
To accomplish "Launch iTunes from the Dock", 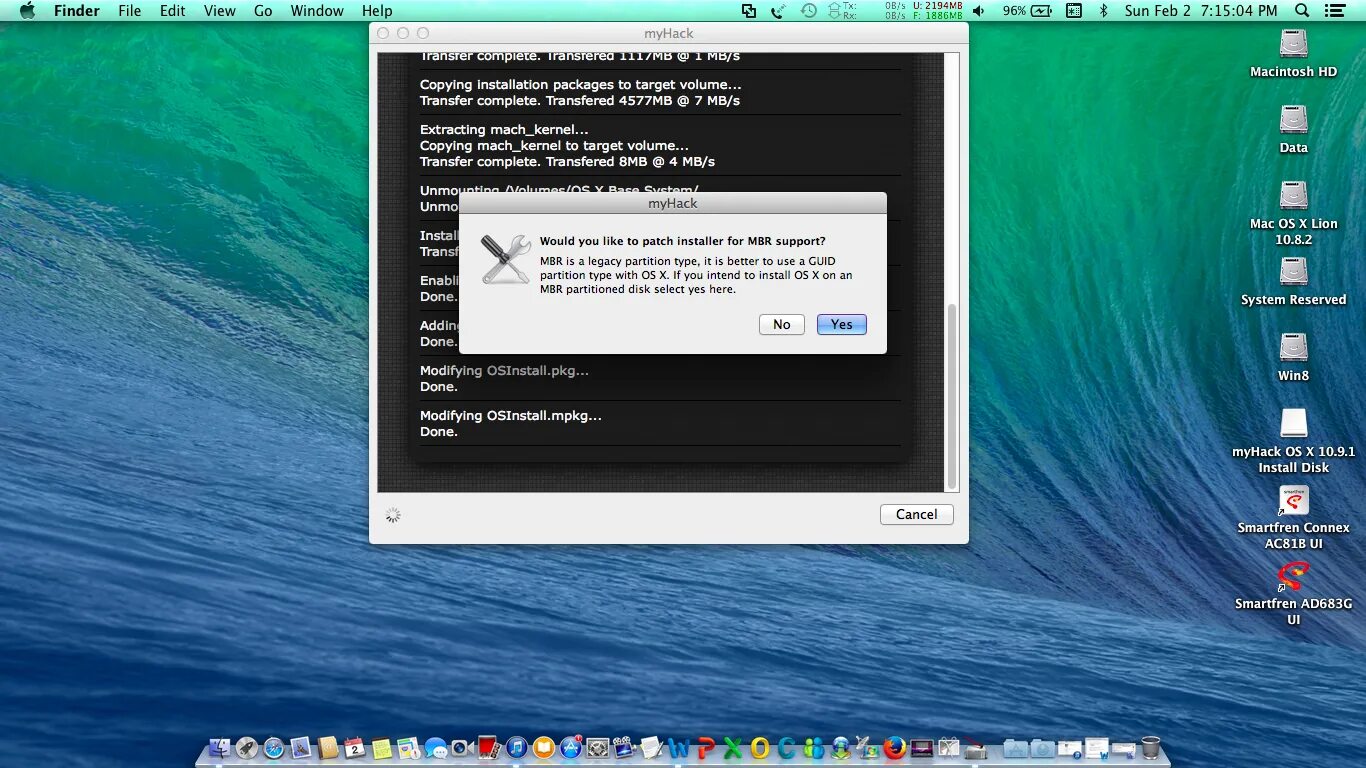I will [516, 748].
